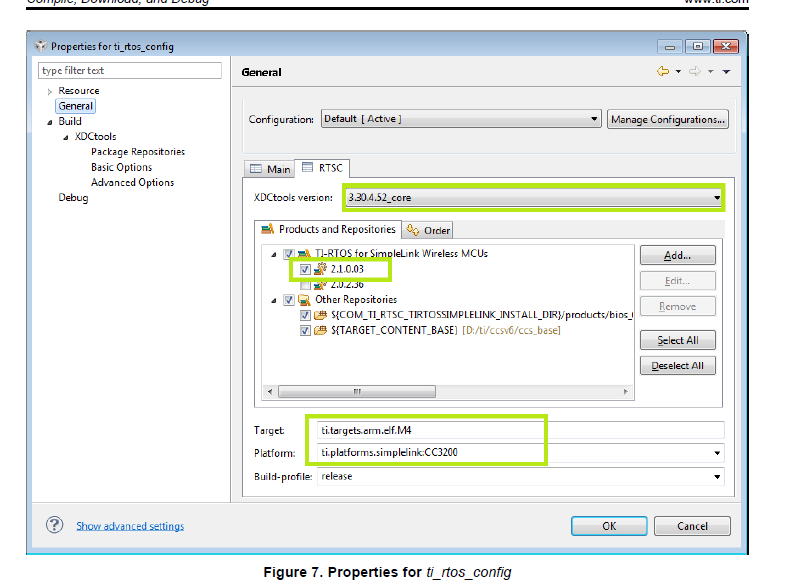Viewport: 806px width, 585px height.
Task: Click the Select All button
Action: [x=677, y=340]
